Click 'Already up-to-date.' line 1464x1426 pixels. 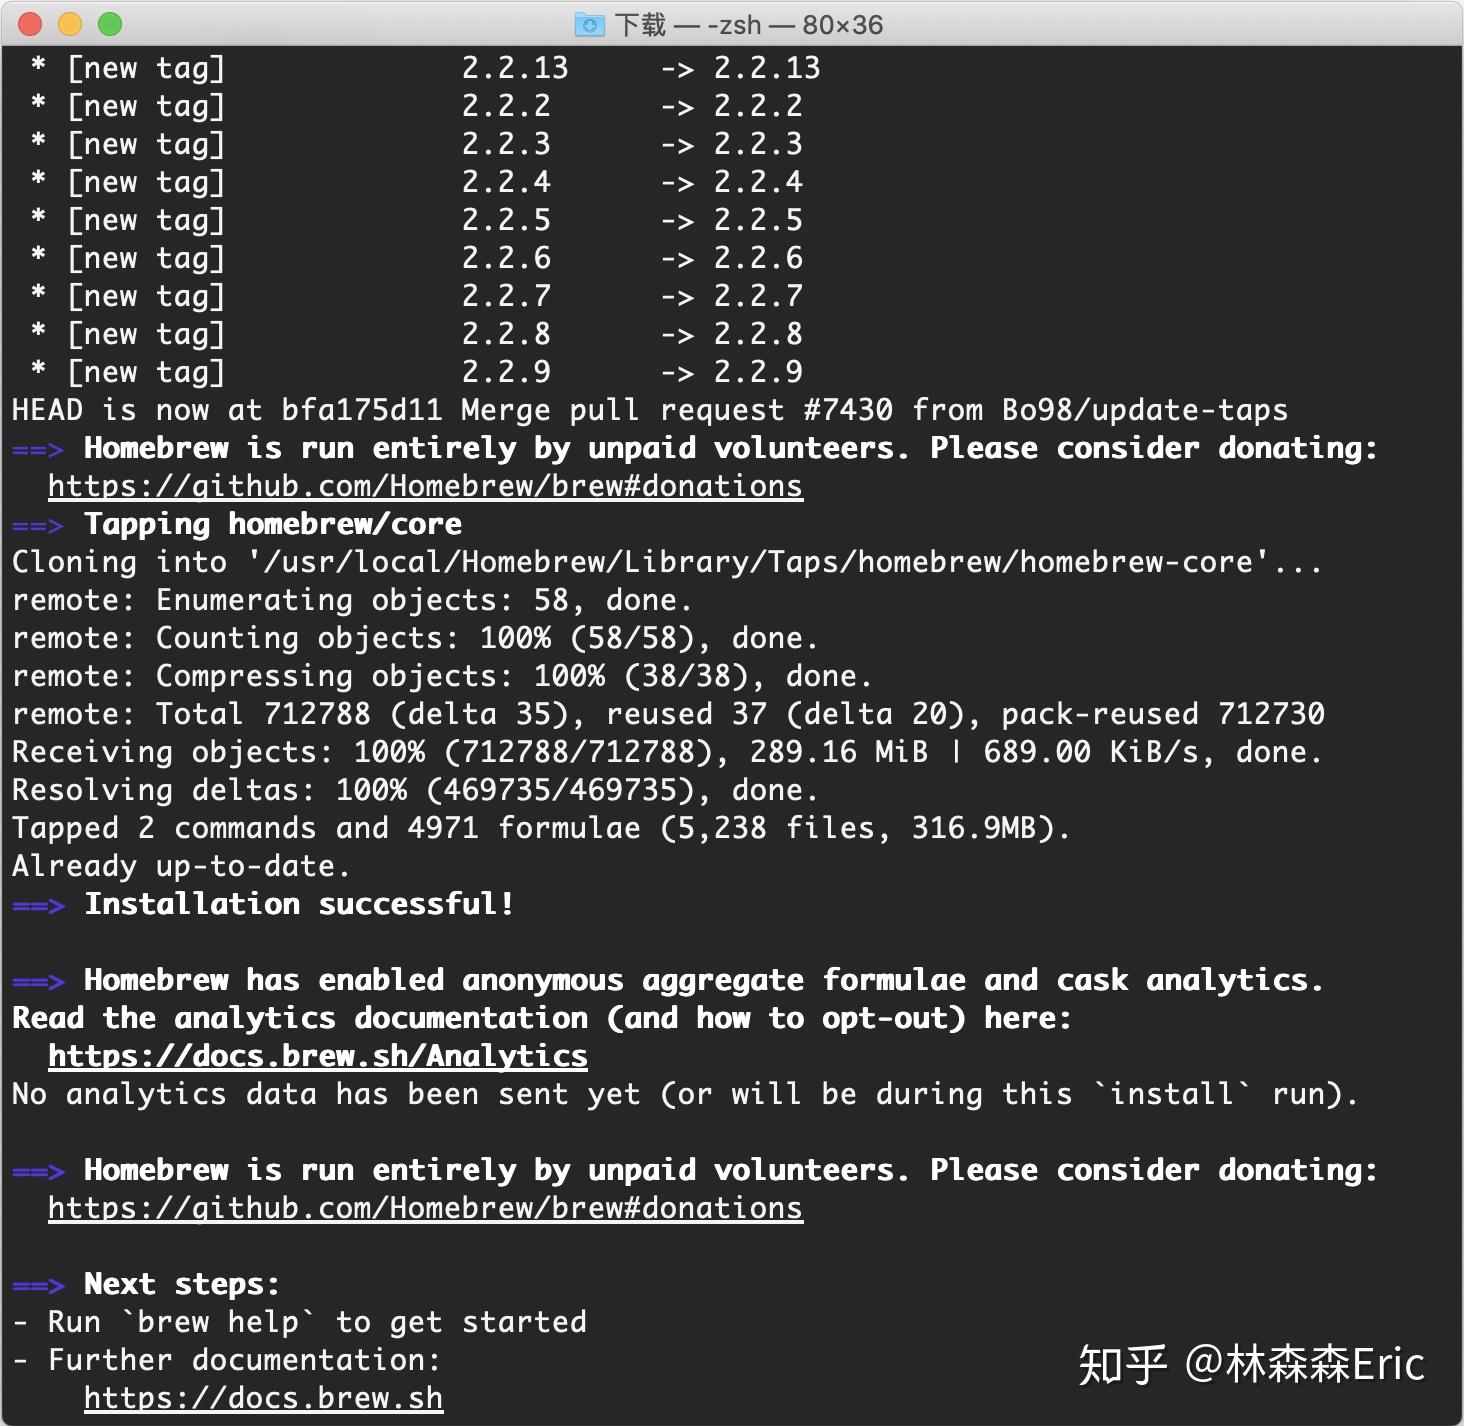[x=181, y=866]
